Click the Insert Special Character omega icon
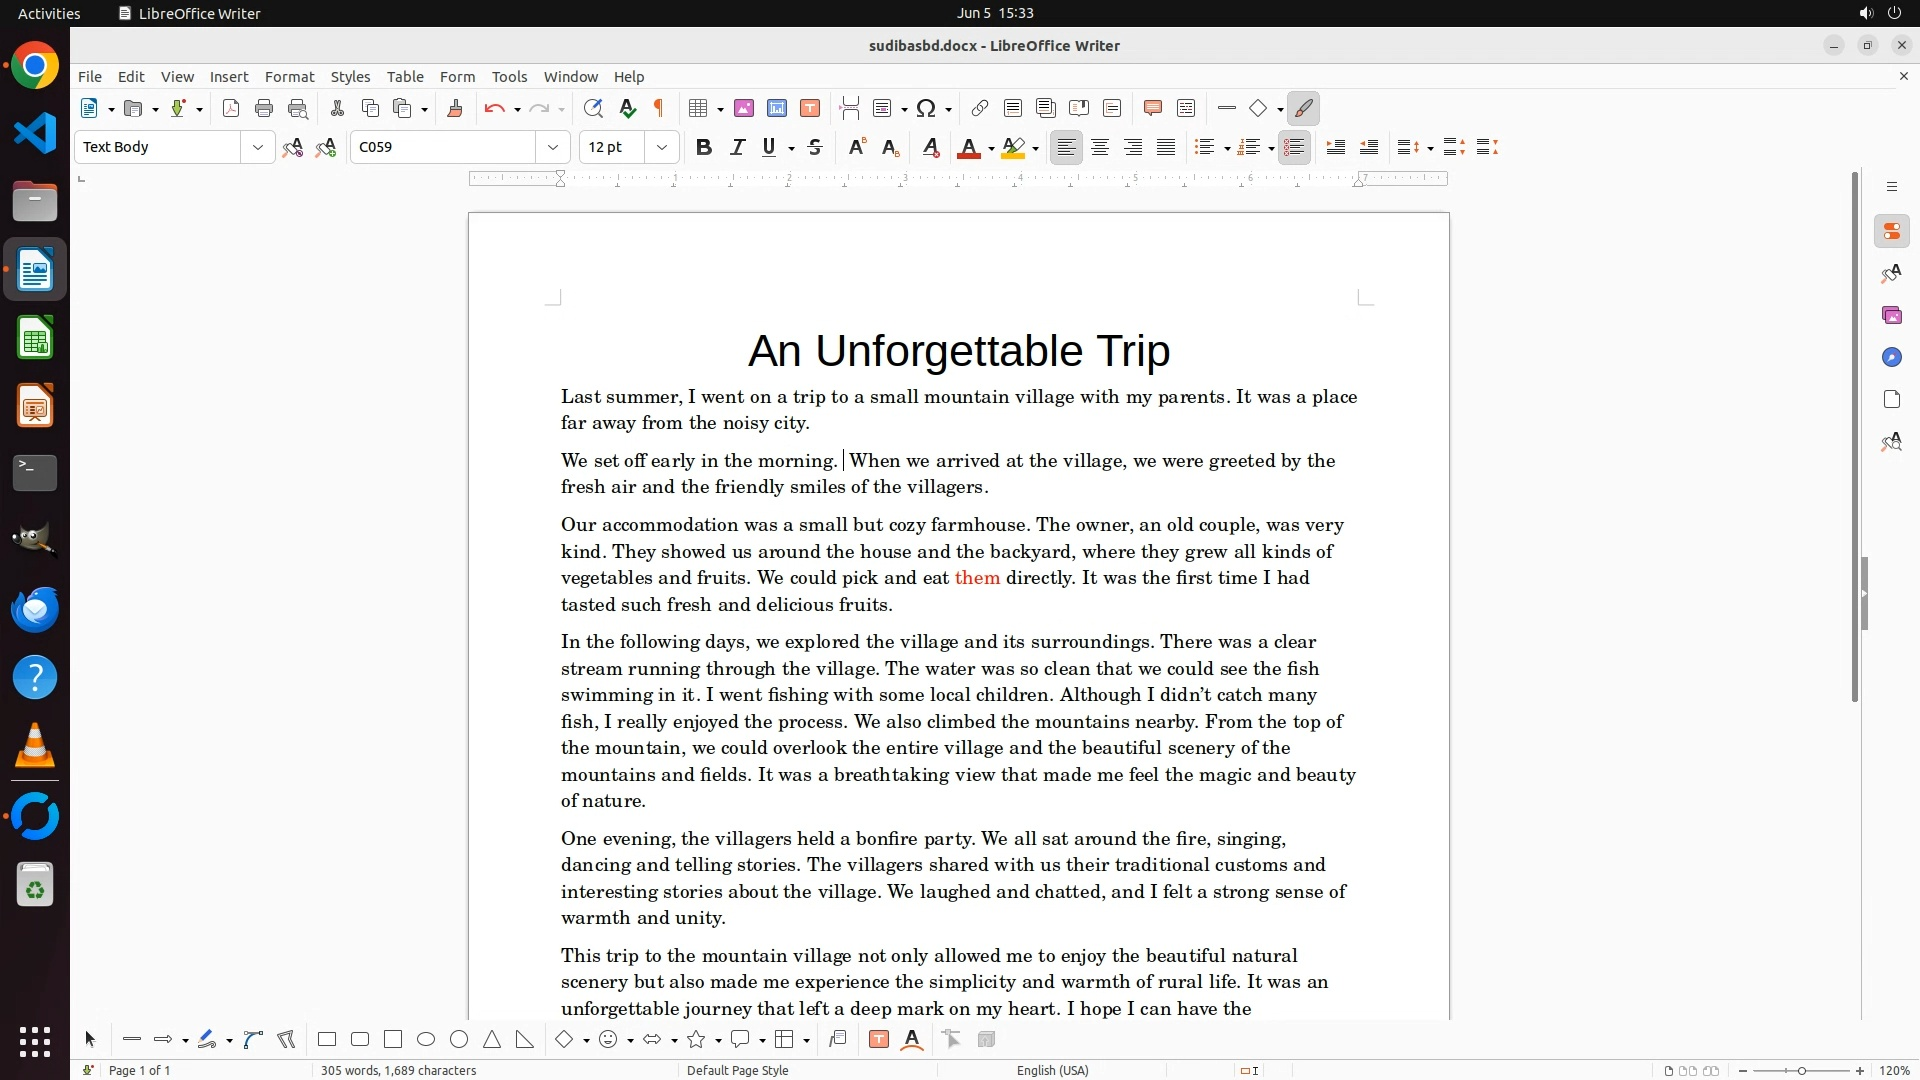 click(x=926, y=109)
